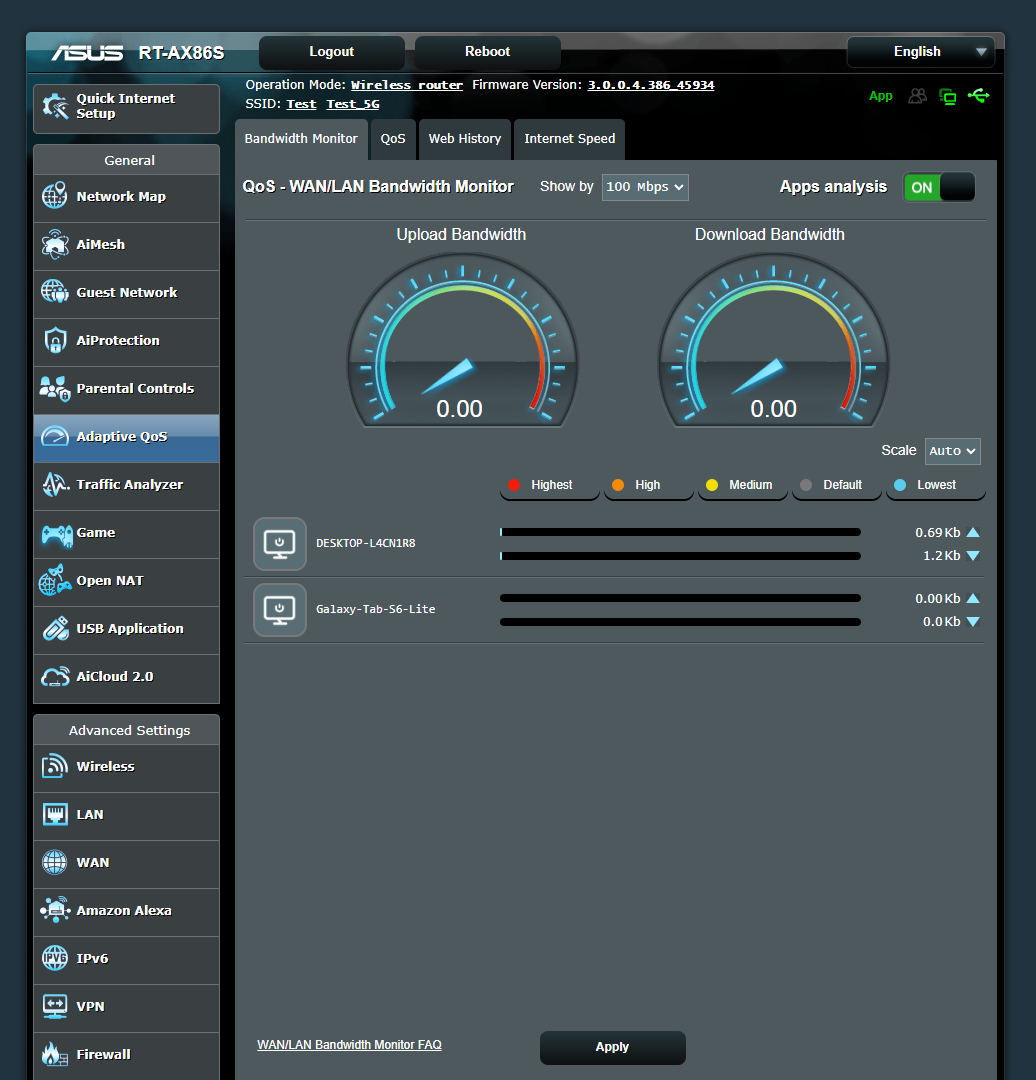Open the Scale dropdown
The image size is (1036, 1080).
click(951, 451)
